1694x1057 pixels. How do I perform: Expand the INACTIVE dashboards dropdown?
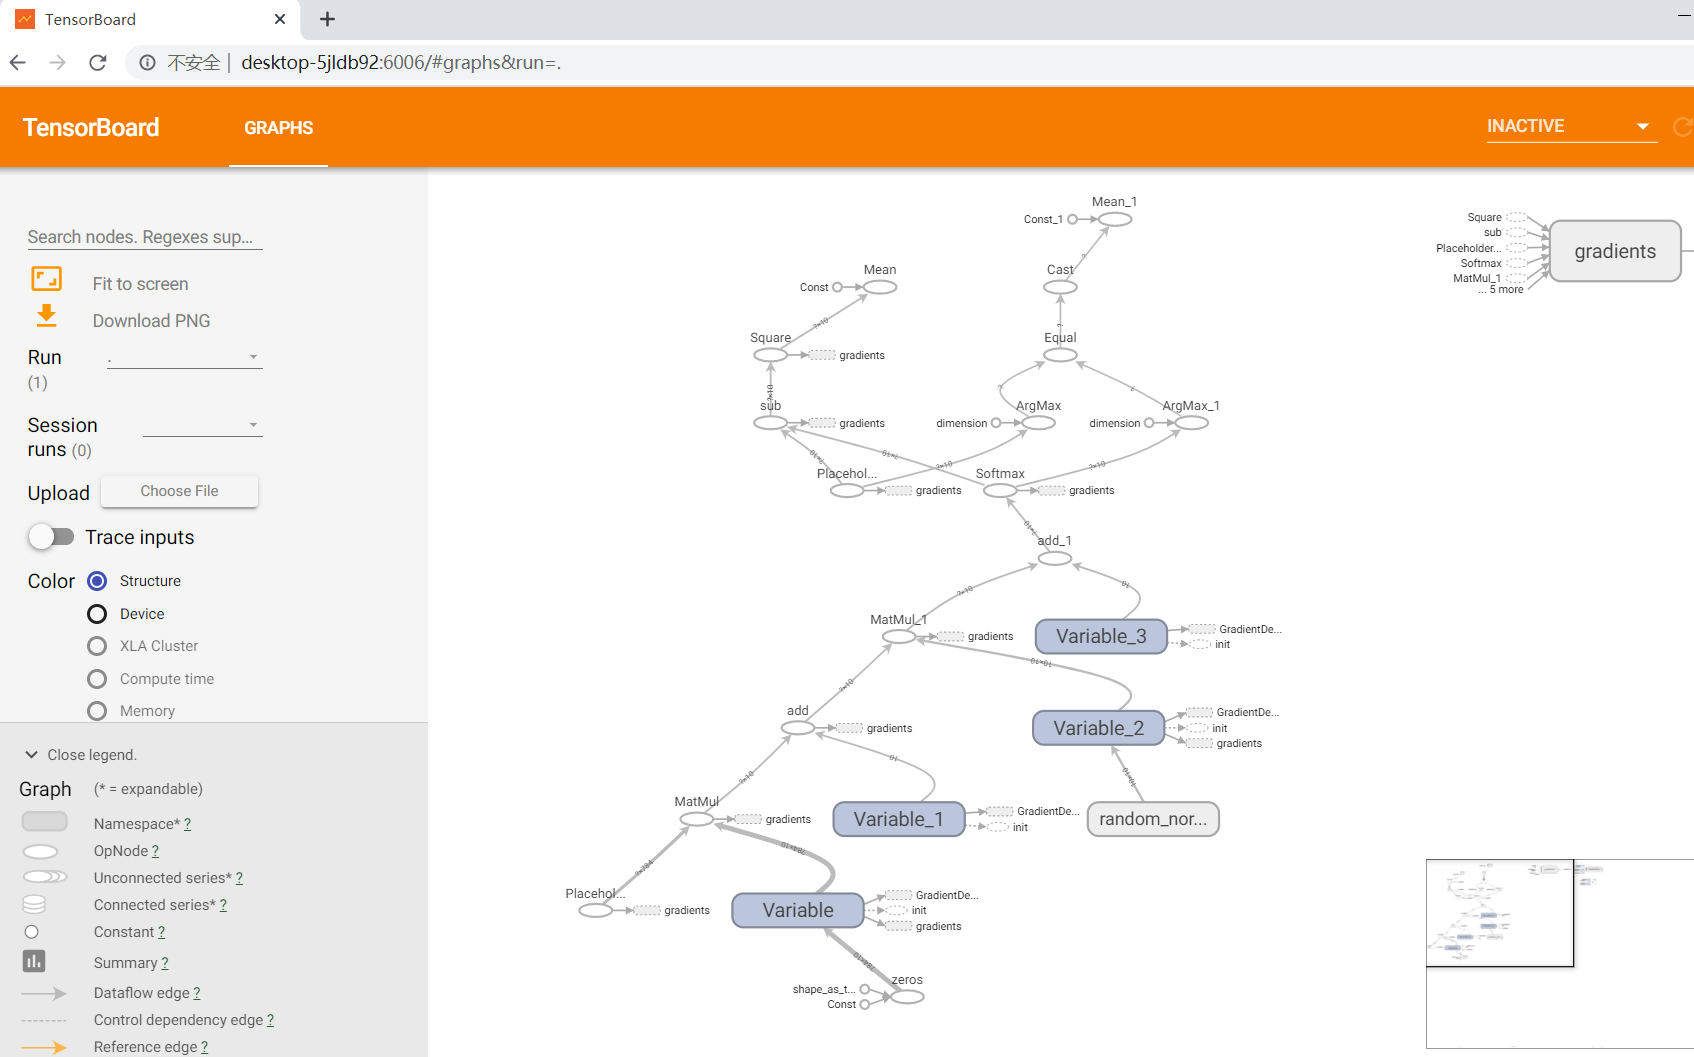point(1568,126)
